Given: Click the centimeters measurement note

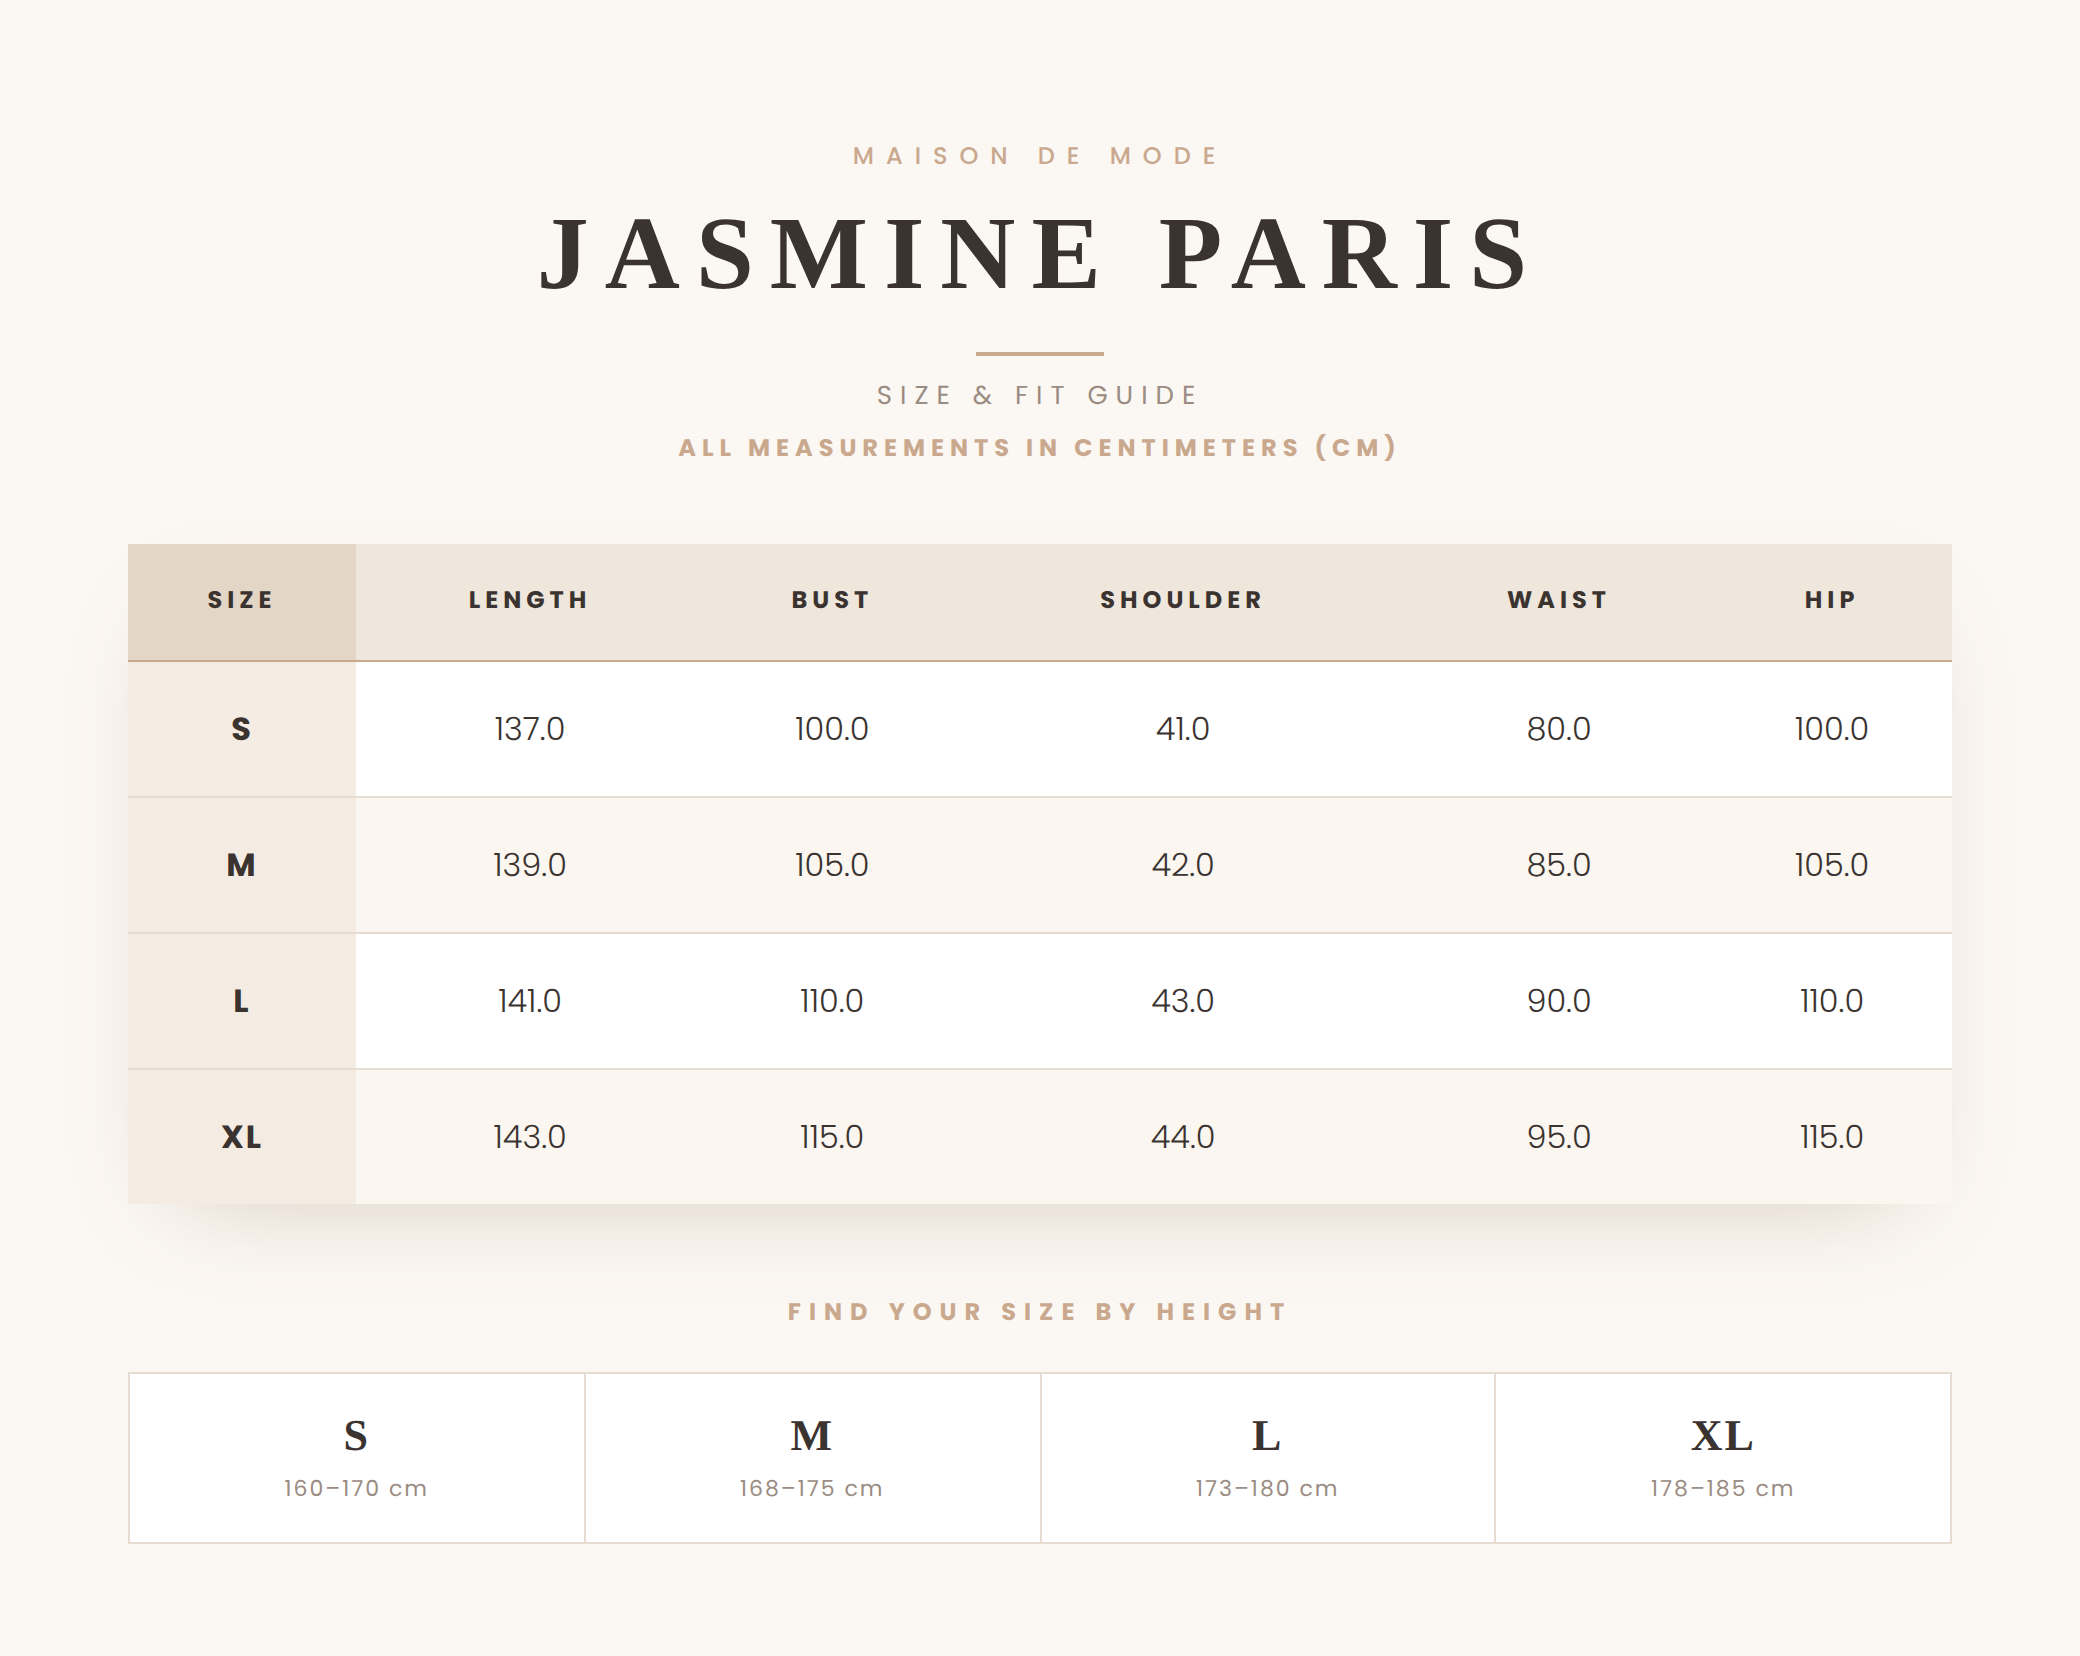Looking at the screenshot, I should click(x=1038, y=447).
